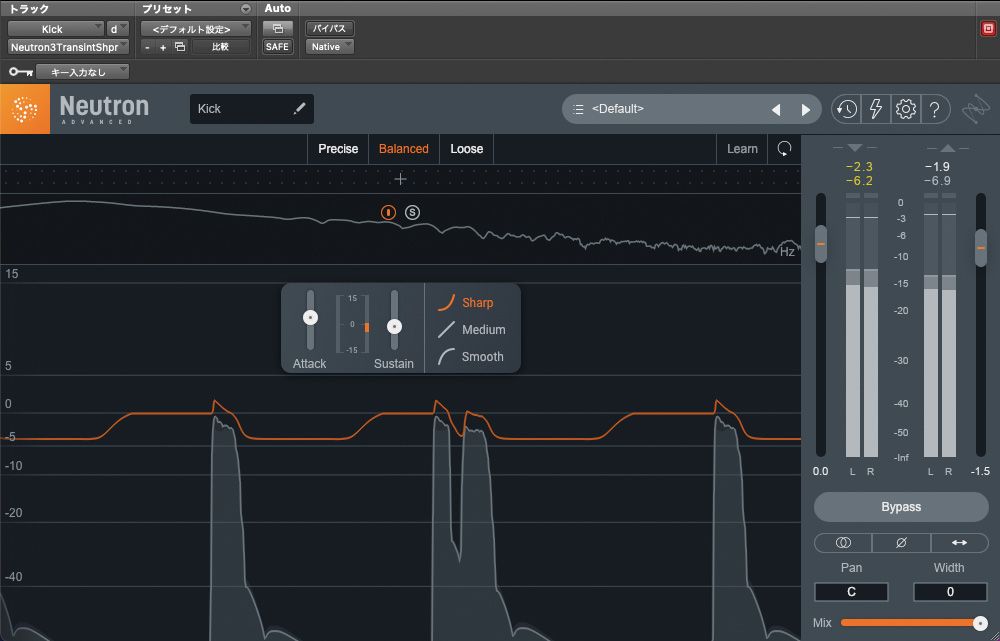Click input peak reading -2.3
This screenshot has height=641, width=1000.
859,167
